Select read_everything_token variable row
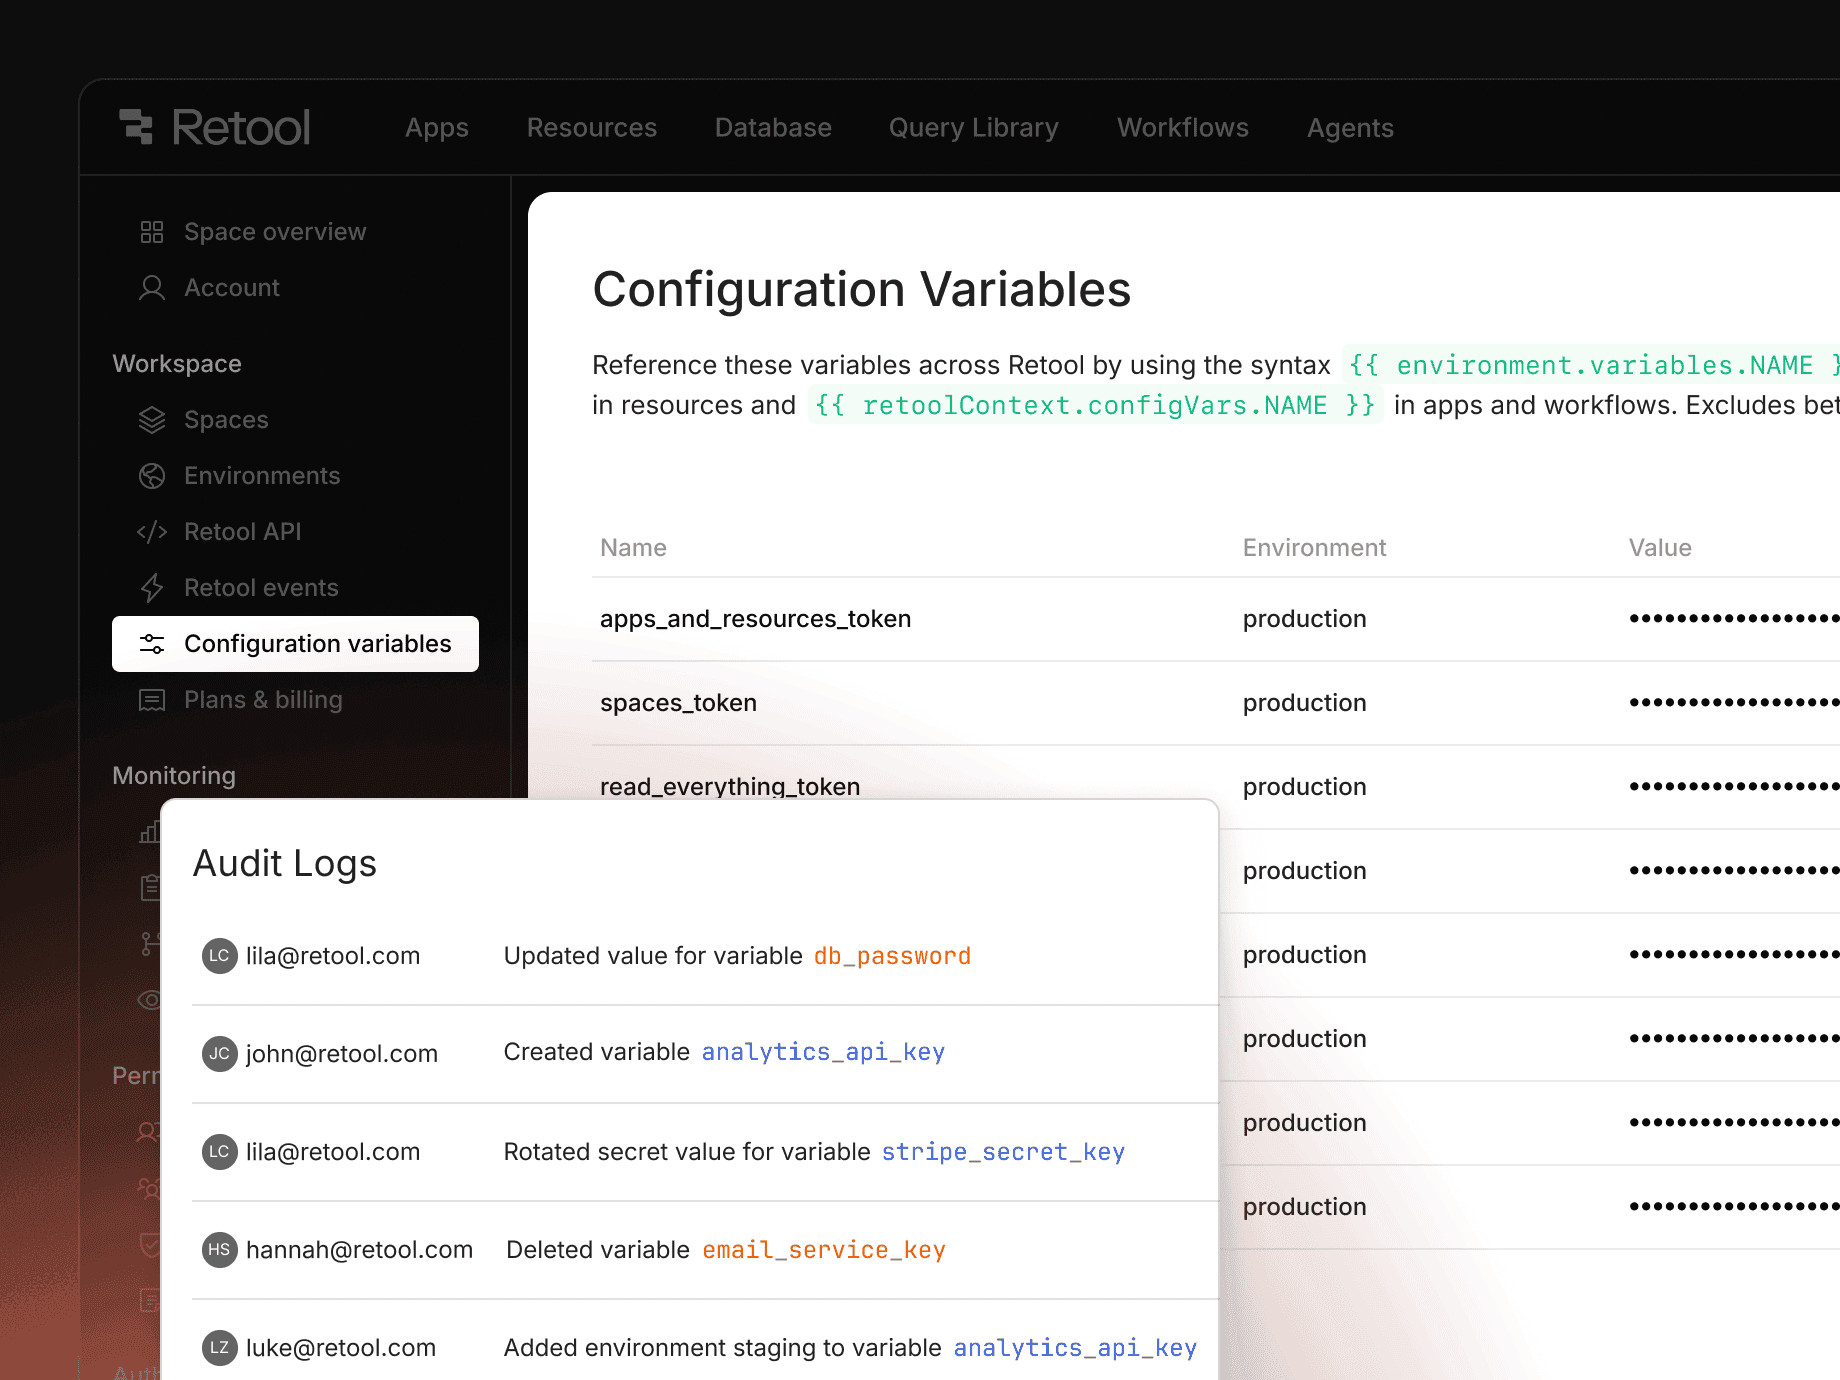The height and width of the screenshot is (1380, 1840). (x=1216, y=787)
